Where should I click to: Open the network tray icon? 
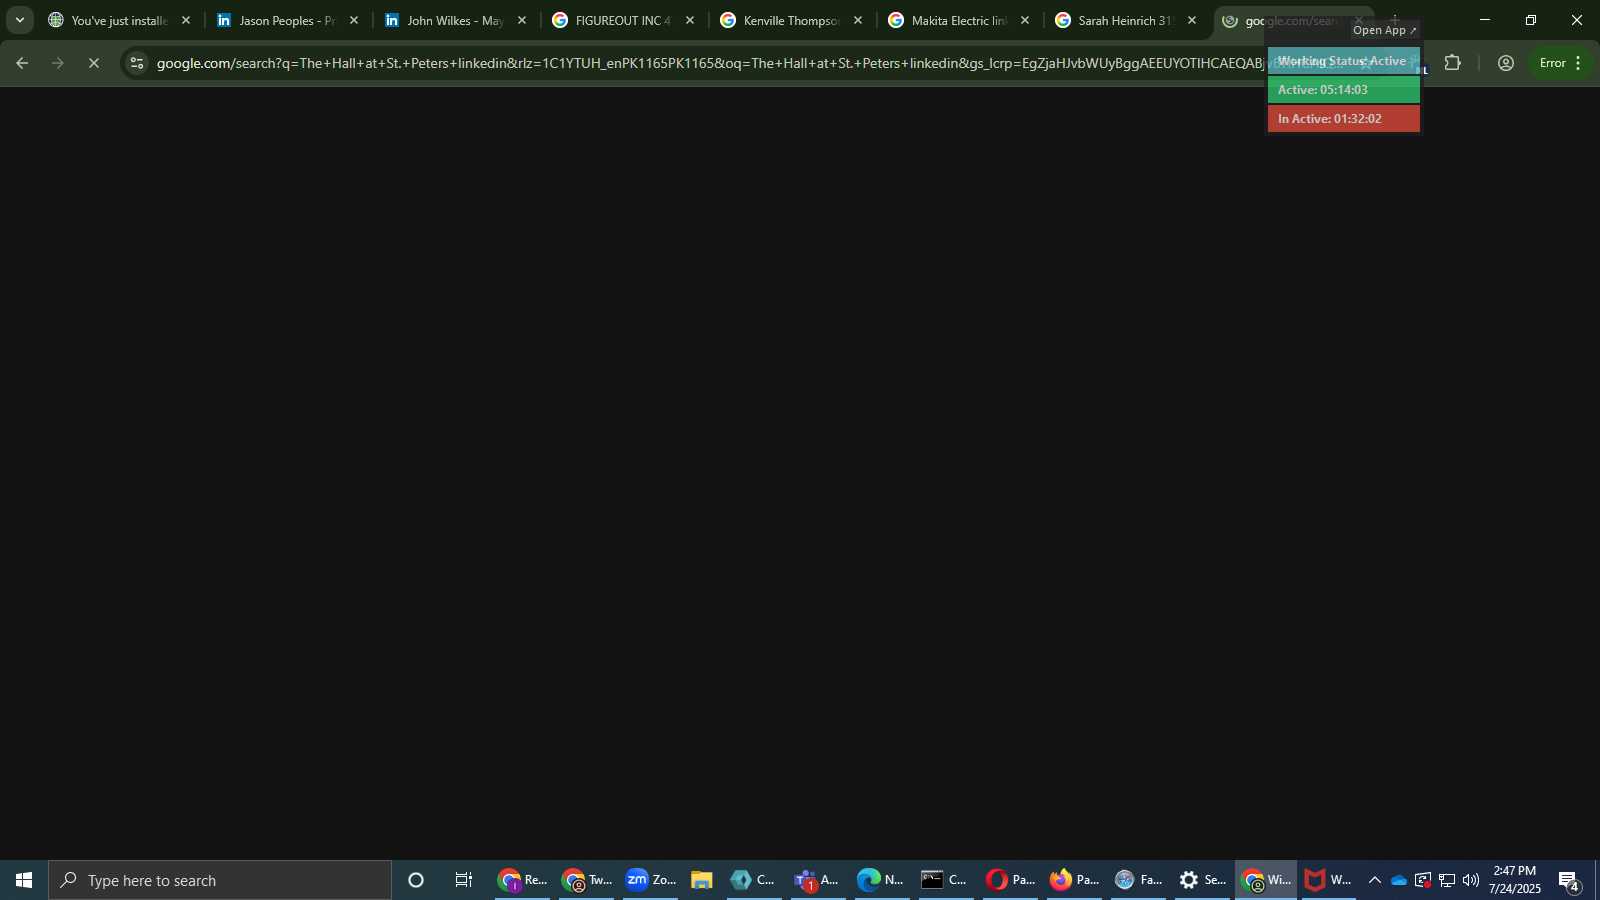[1447, 880]
